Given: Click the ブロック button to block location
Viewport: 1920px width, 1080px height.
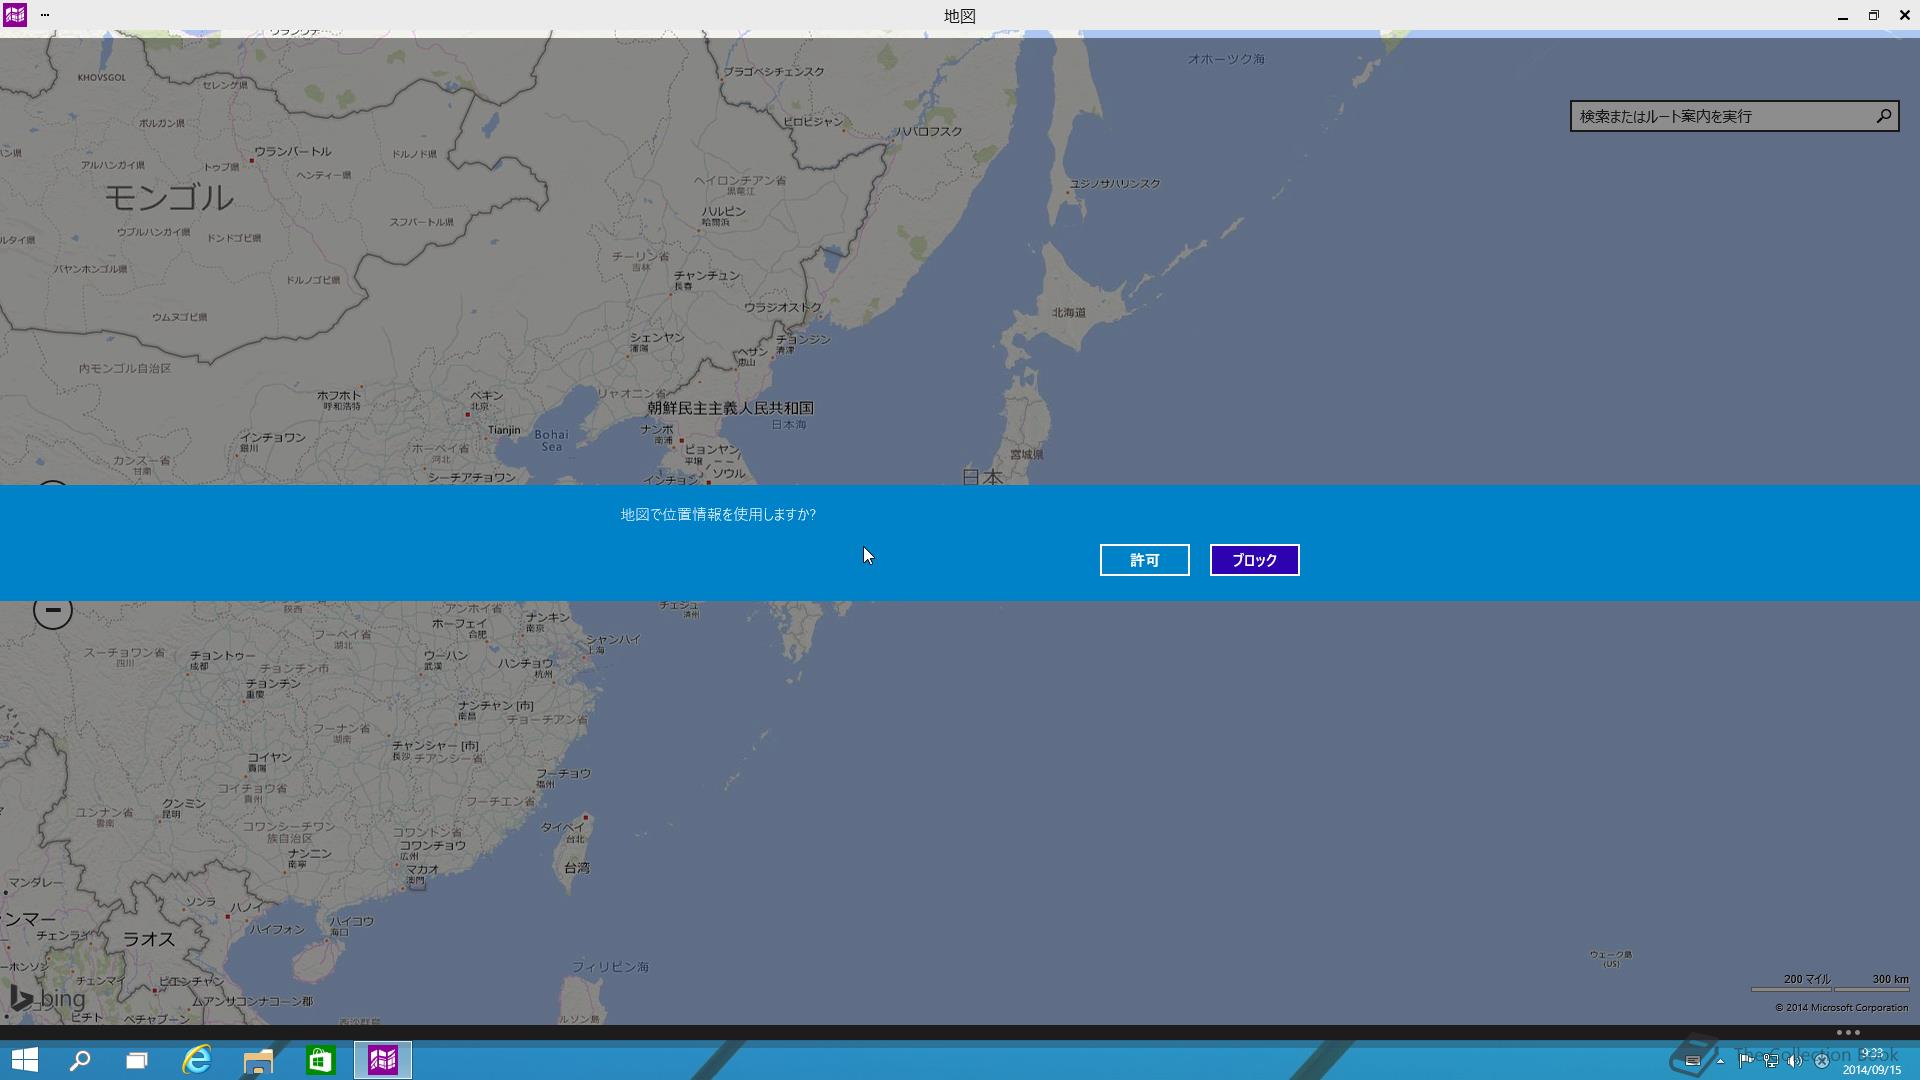Looking at the screenshot, I should pyautogui.click(x=1254, y=560).
